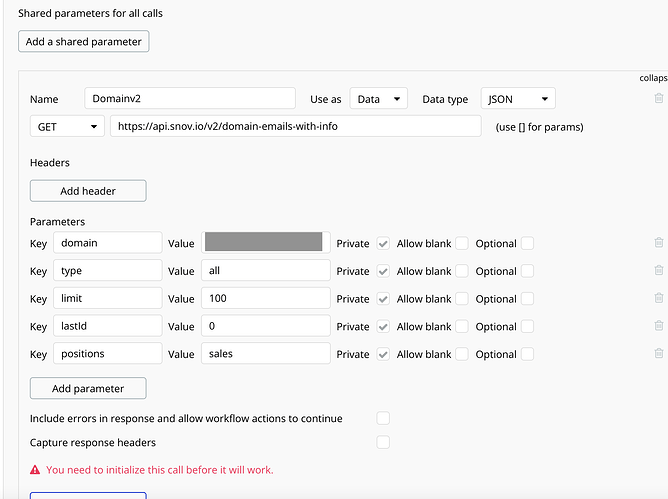Screen dimensions: 668x499
Task: Click Add a shared parameter button
Action: (x=84, y=41)
